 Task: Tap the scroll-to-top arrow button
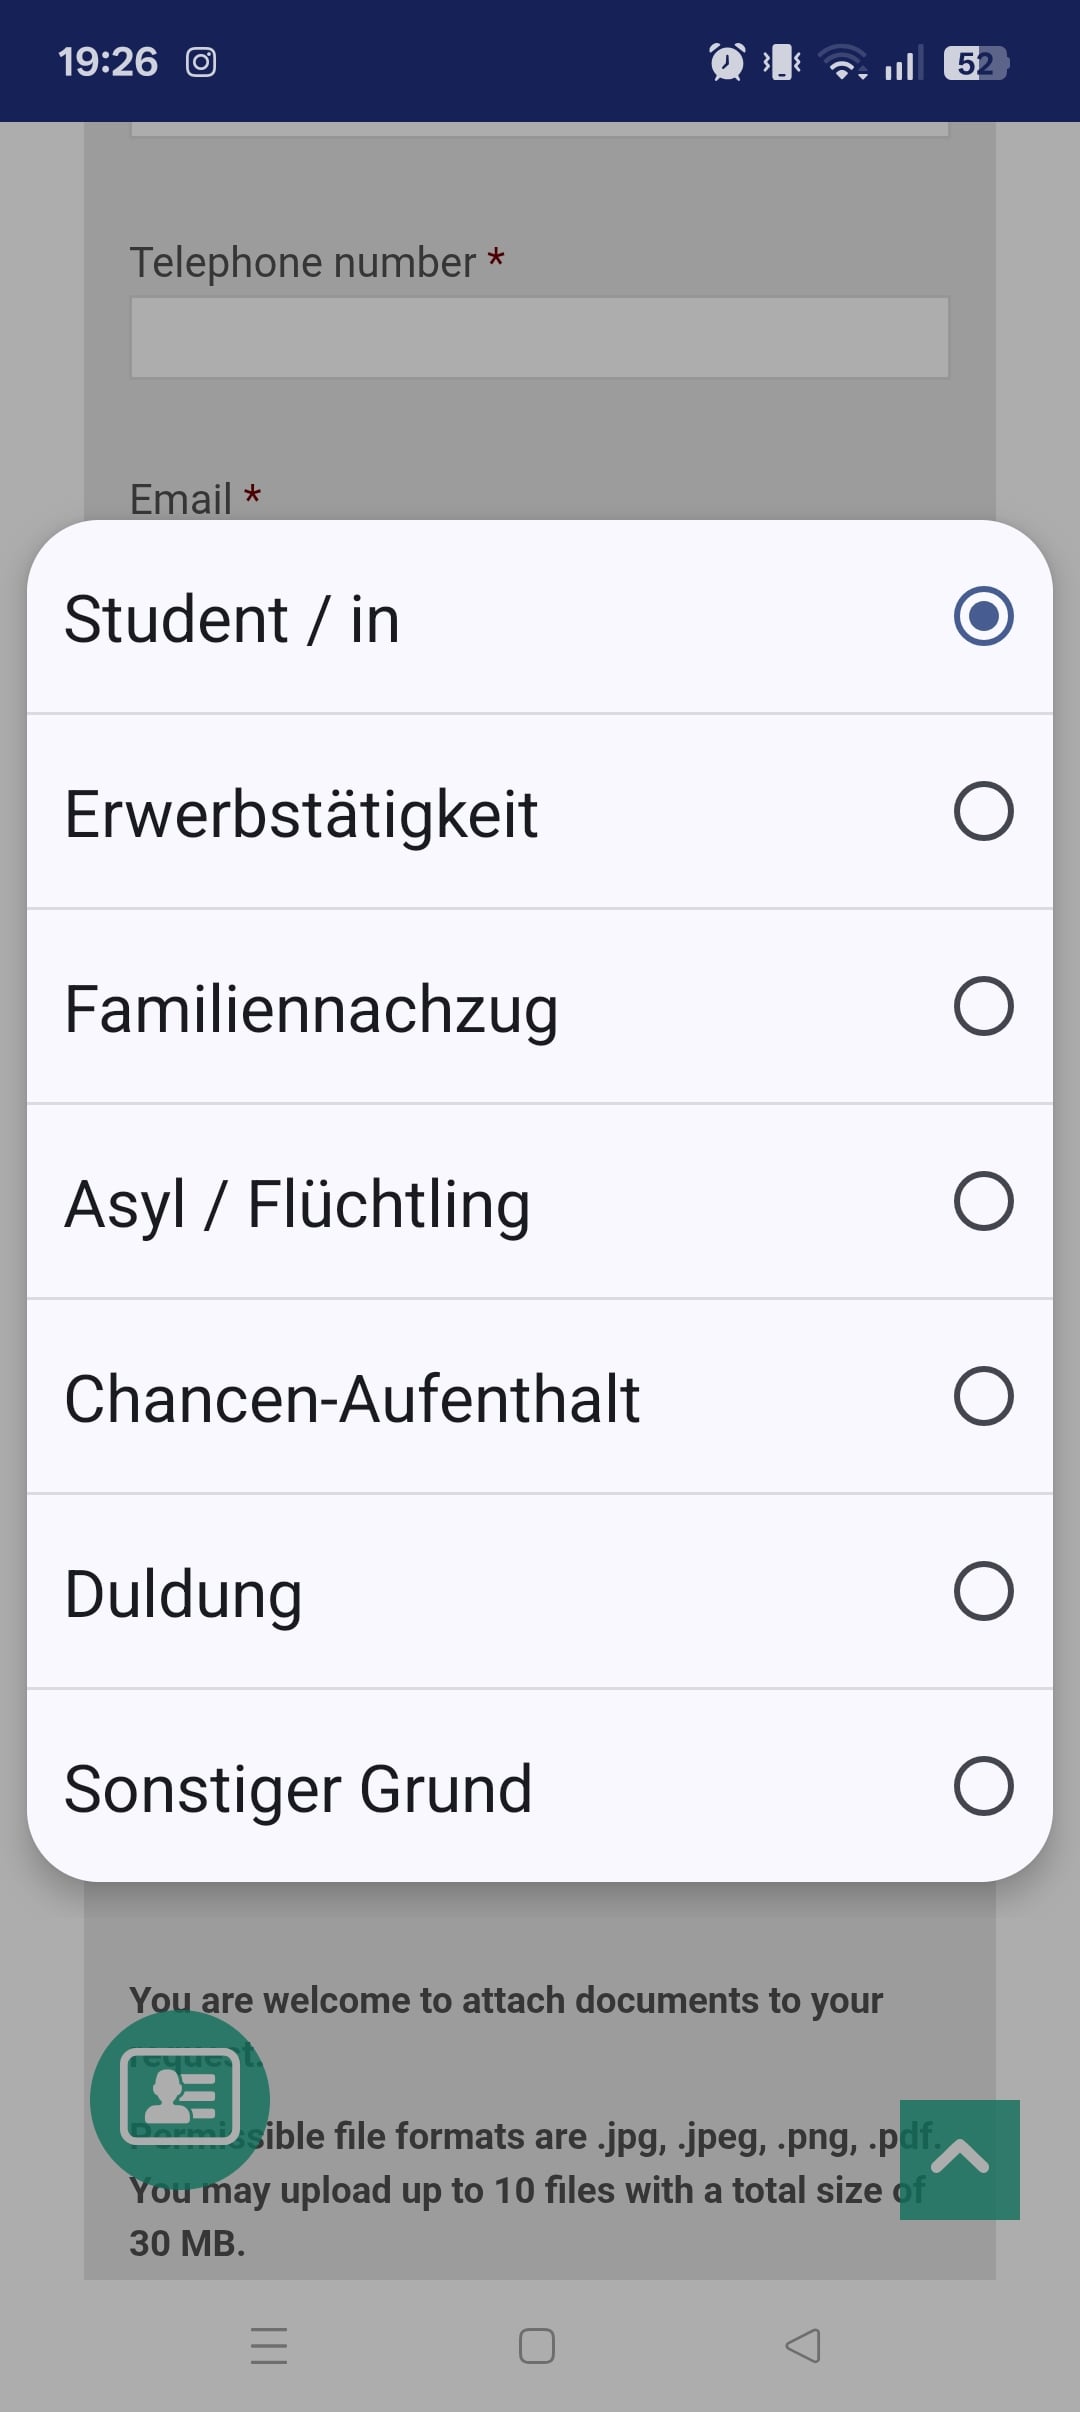[959, 2160]
